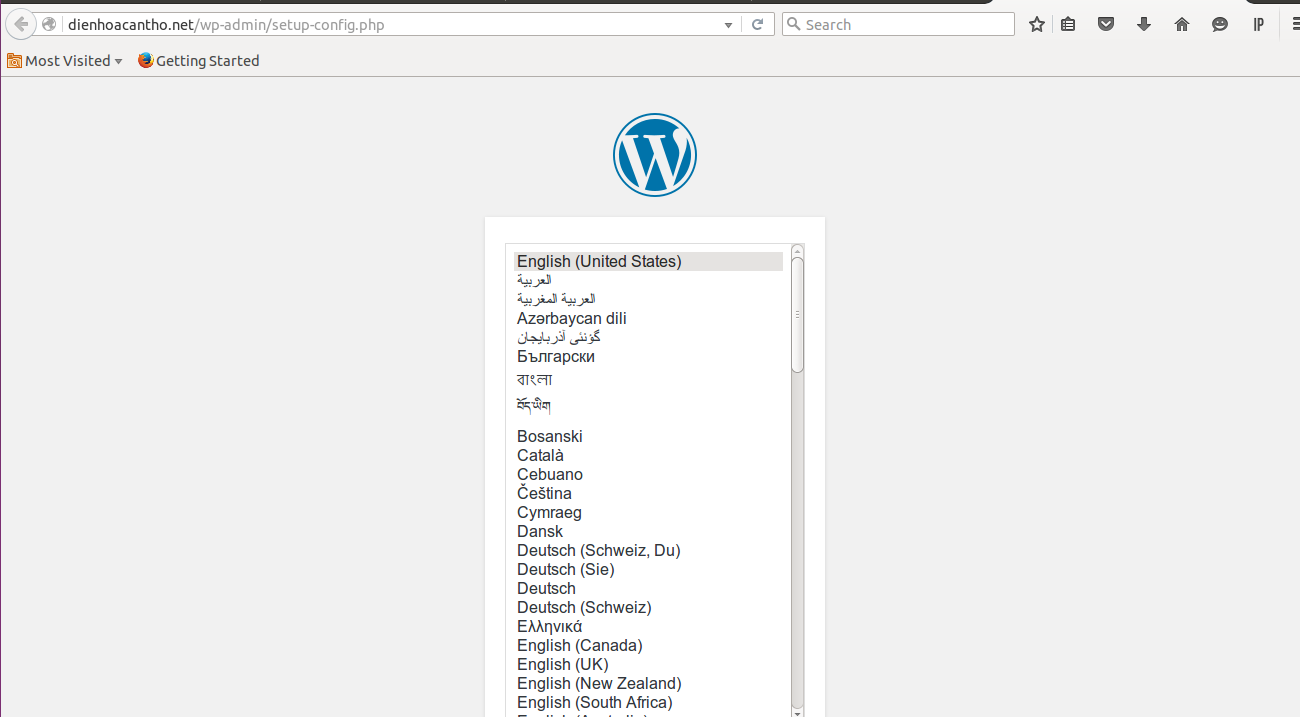This screenshot has height=717, width=1300.
Task: Select Cymraeg language
Action: pyautogui.click(x=648, y=513)
